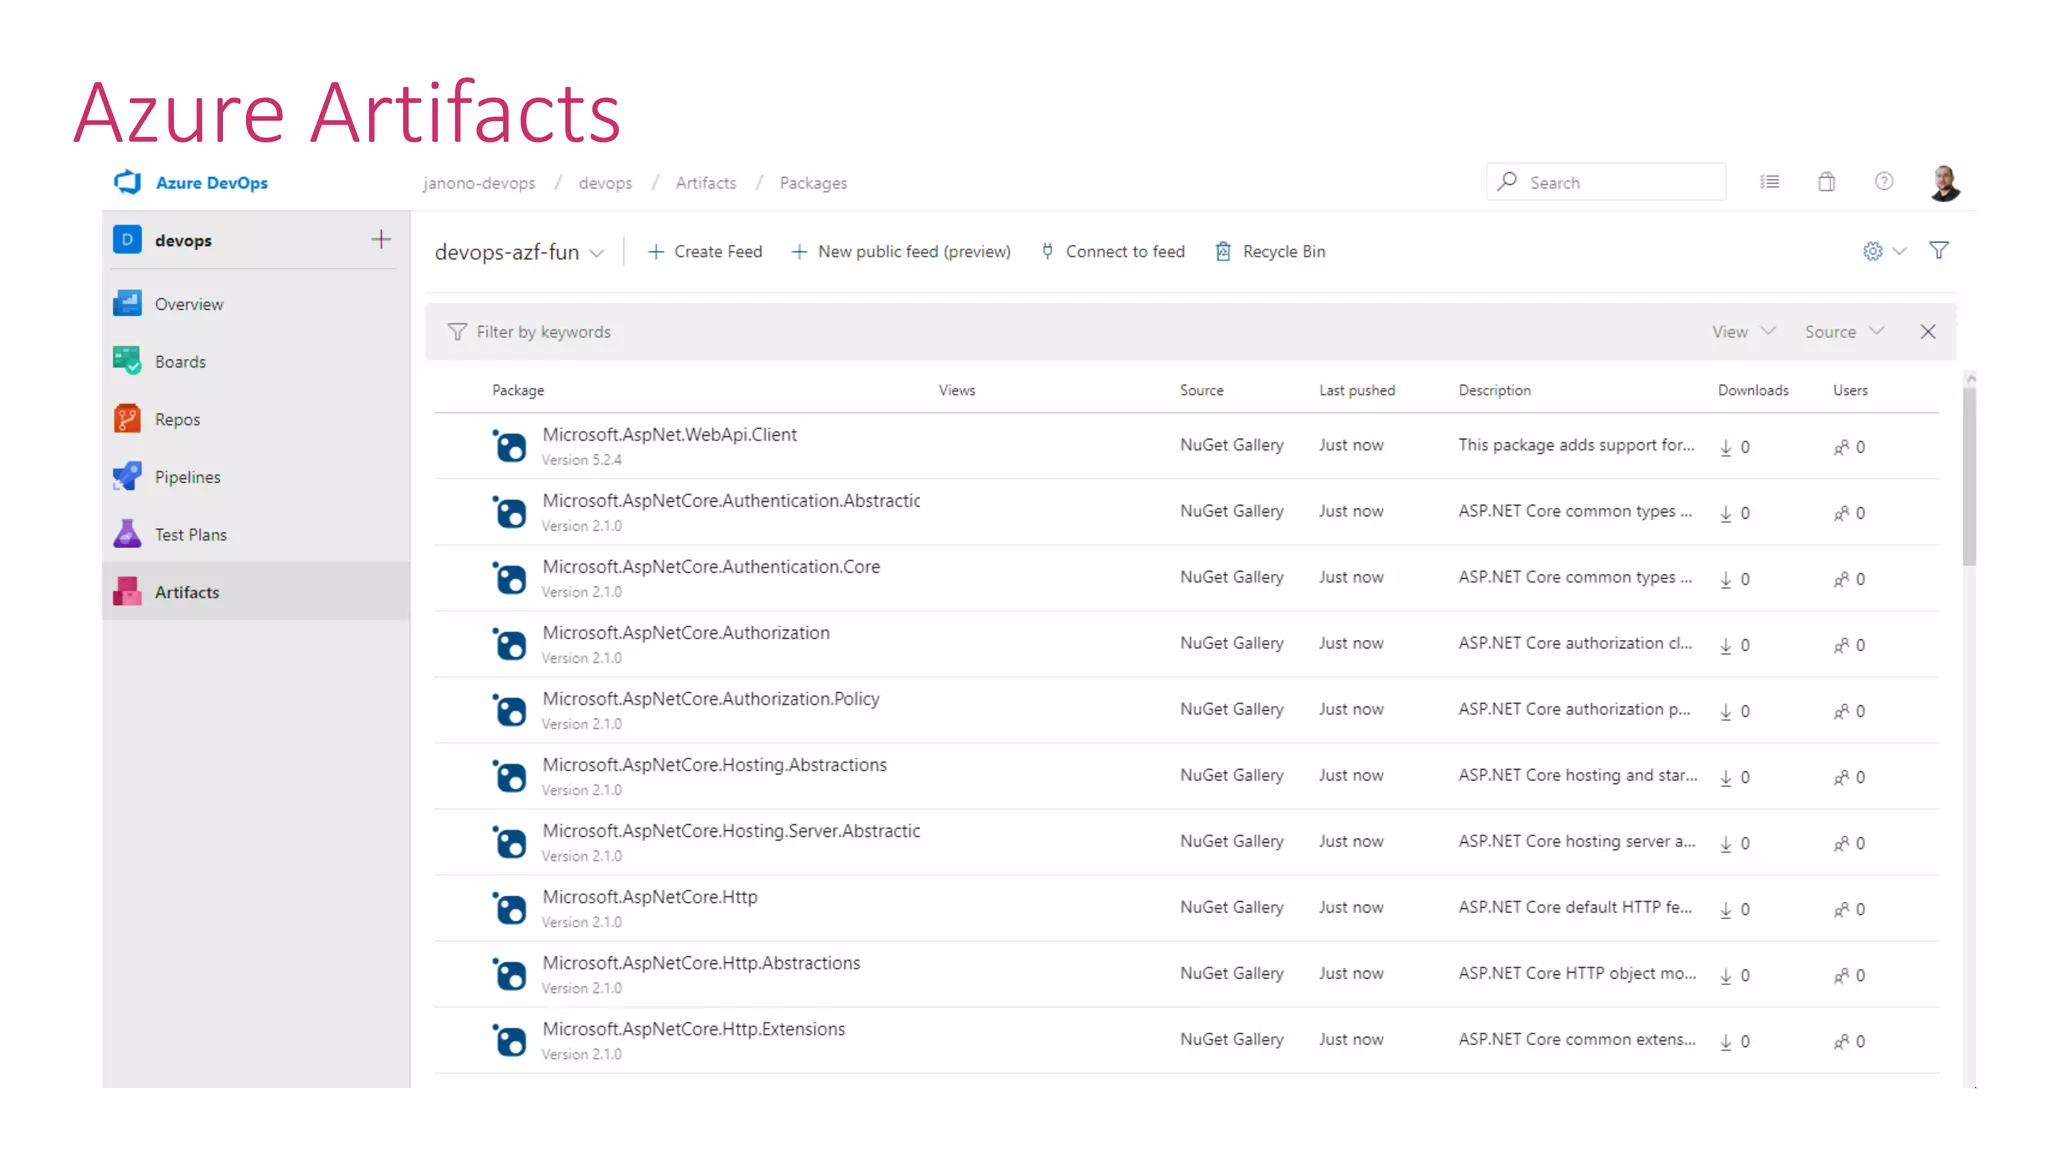
Task: Click the Azure DevOps logo icon
Action: (127, 182)
